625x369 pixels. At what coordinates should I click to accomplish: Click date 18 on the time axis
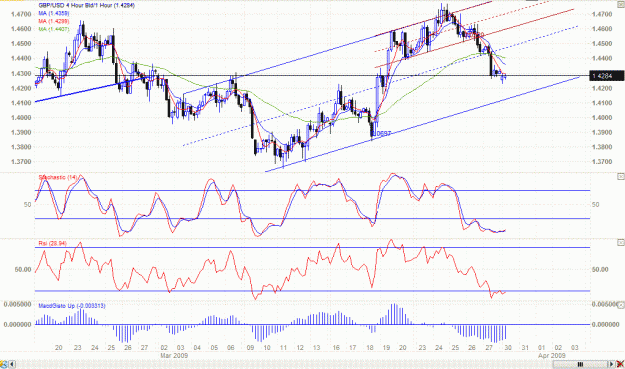tap(370, 347)
